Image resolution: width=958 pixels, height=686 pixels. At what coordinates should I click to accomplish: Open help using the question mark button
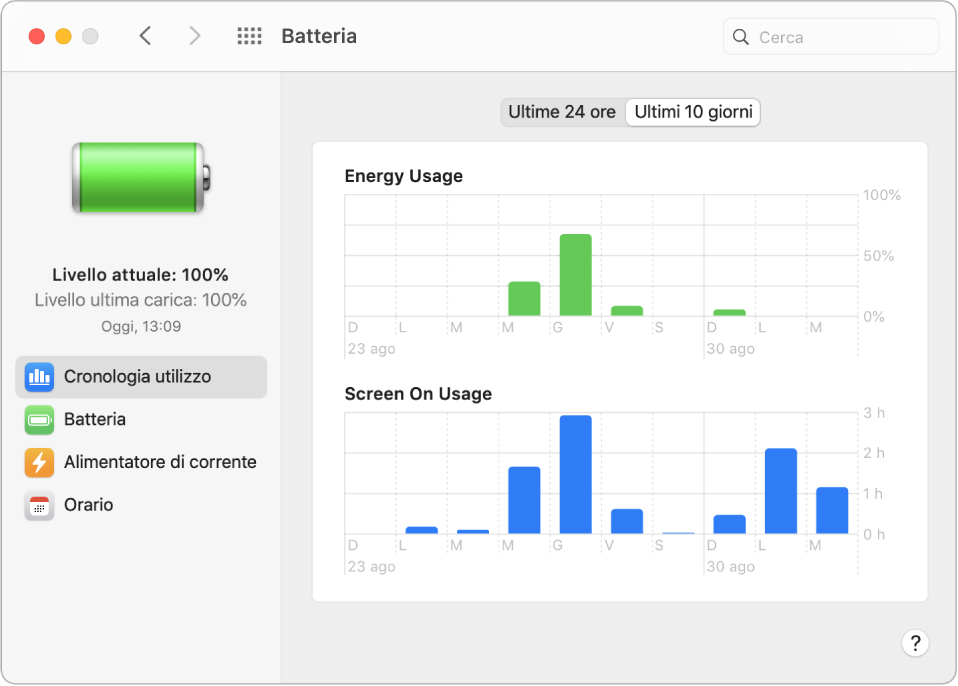[915, 643]
